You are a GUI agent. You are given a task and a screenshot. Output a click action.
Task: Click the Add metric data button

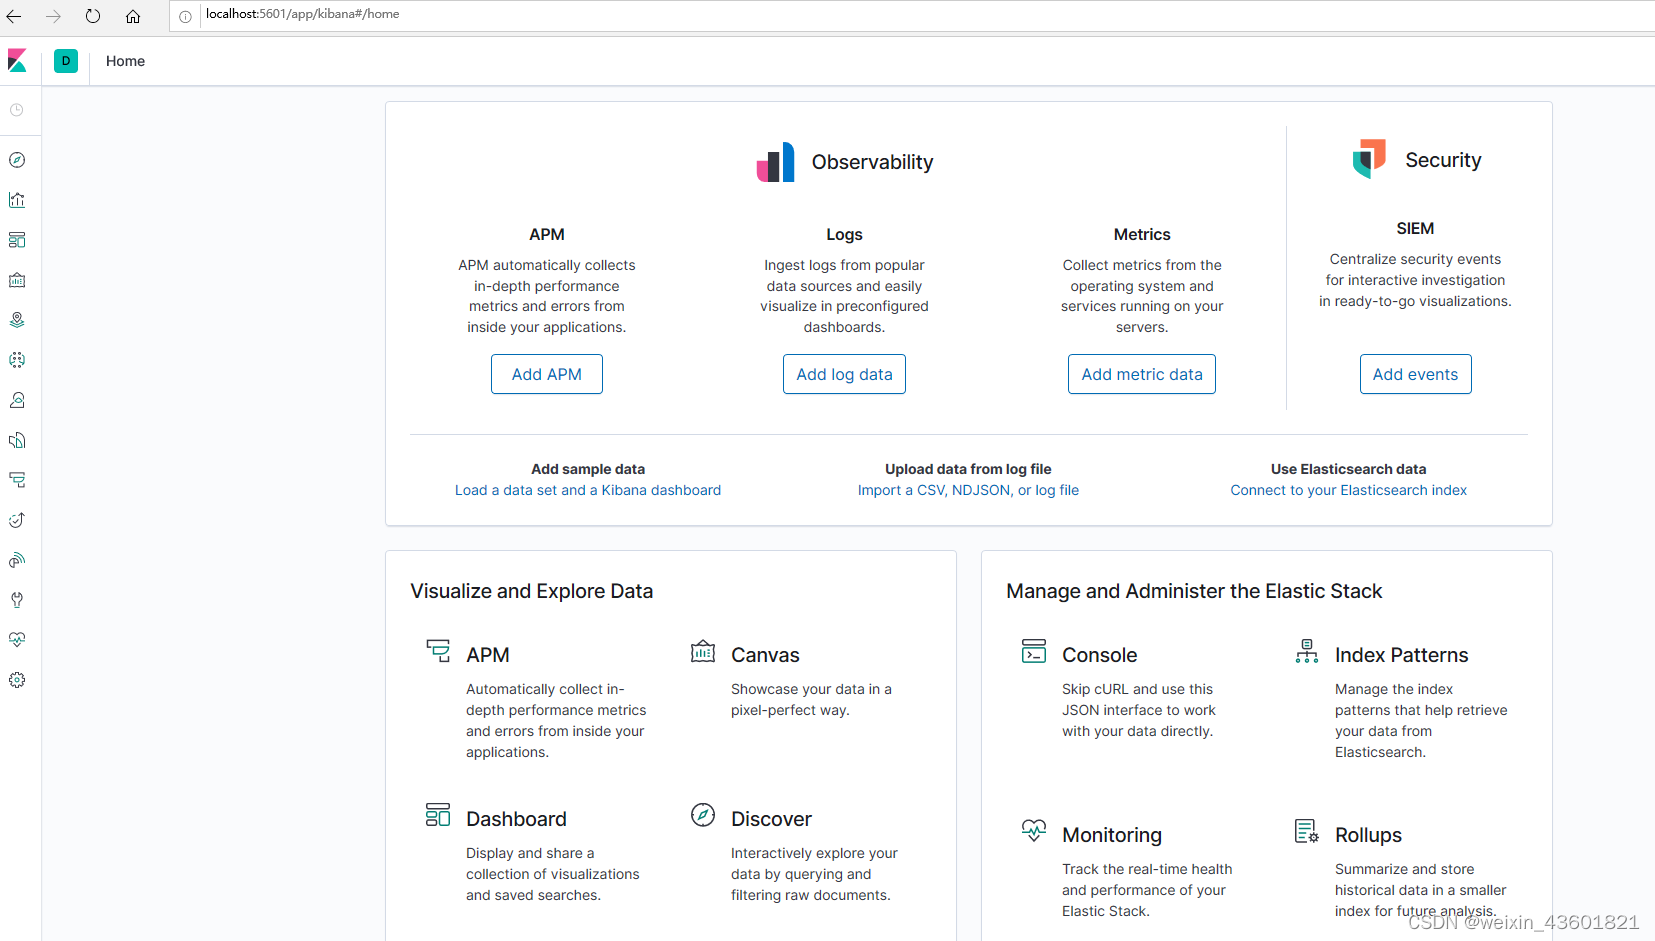pyautogui.click(x=1142, y=374)
